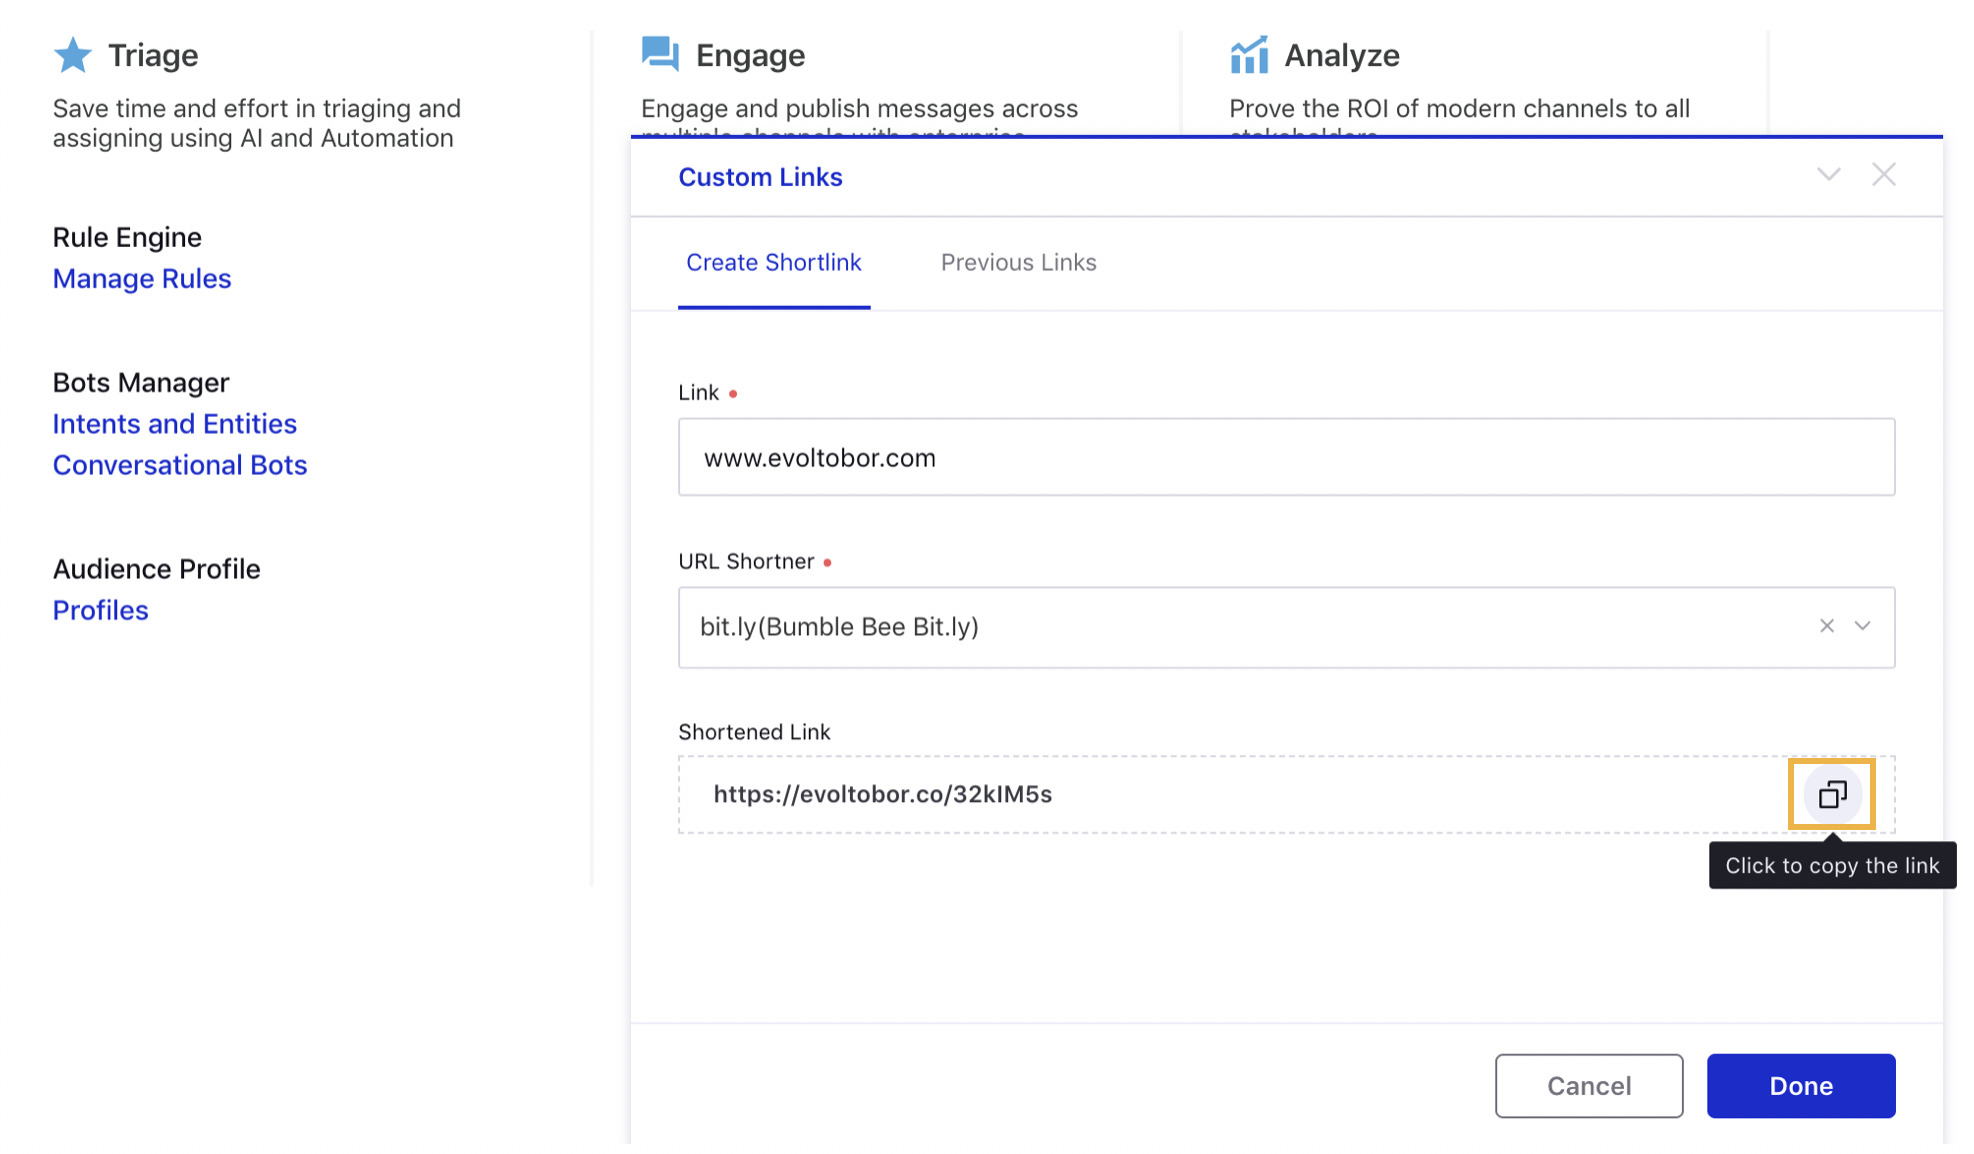The height and width of the screenshot is (1154, 1974).
Task: Toggle bit.ly Bumble Bee selection off
Action: [1827, 626]
